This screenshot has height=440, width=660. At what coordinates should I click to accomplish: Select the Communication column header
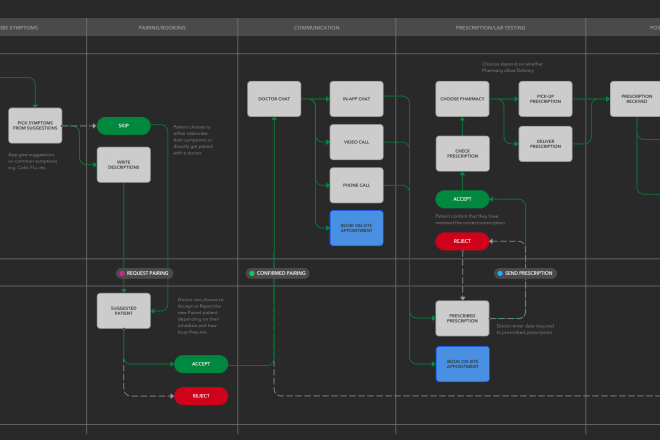pos(316,28)
